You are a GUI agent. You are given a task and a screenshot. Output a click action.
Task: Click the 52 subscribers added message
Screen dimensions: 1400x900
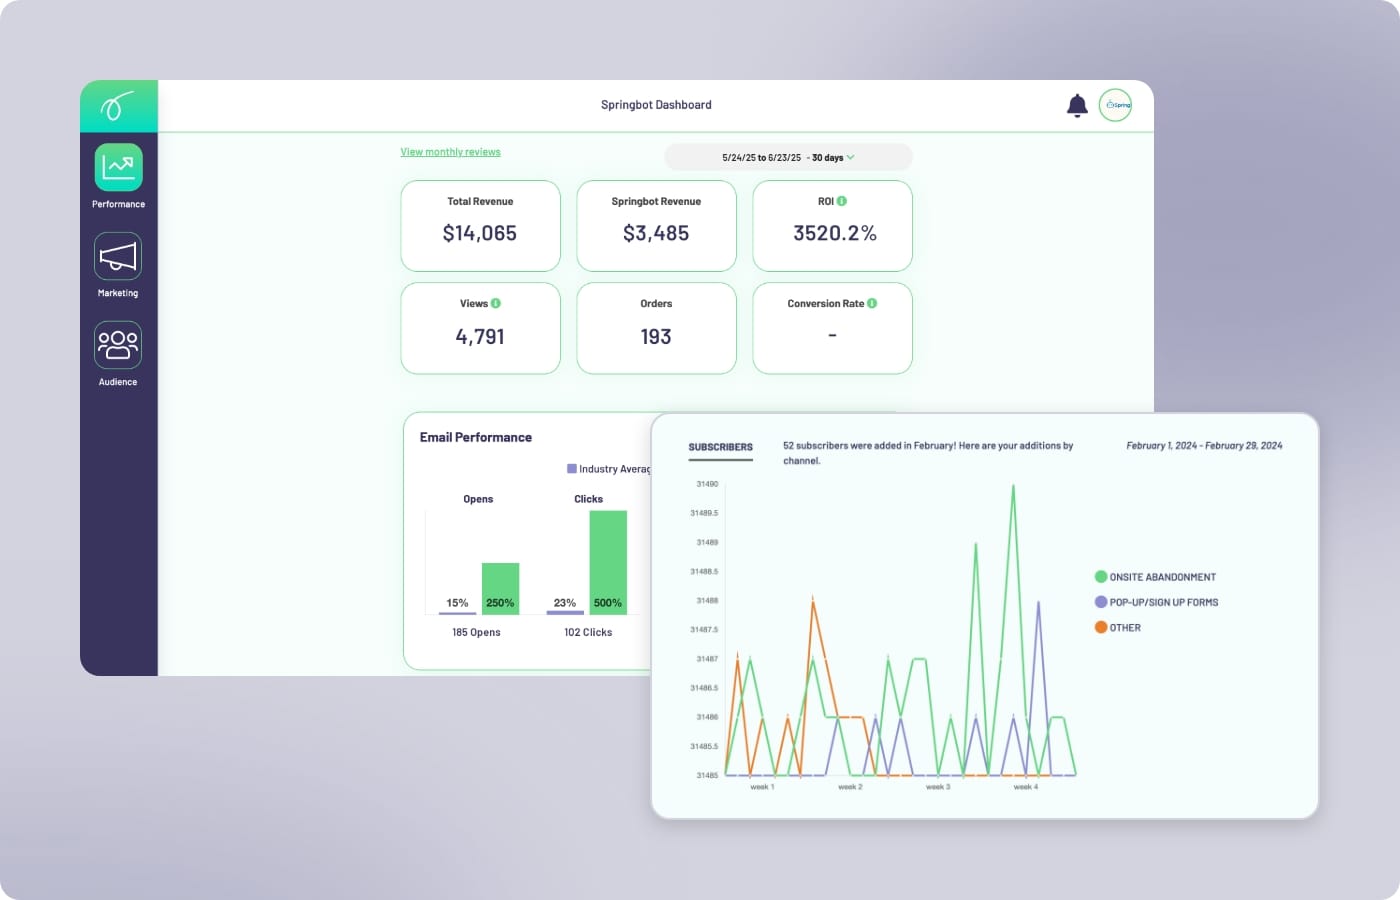pyautogui.click(x=928, y=453)
